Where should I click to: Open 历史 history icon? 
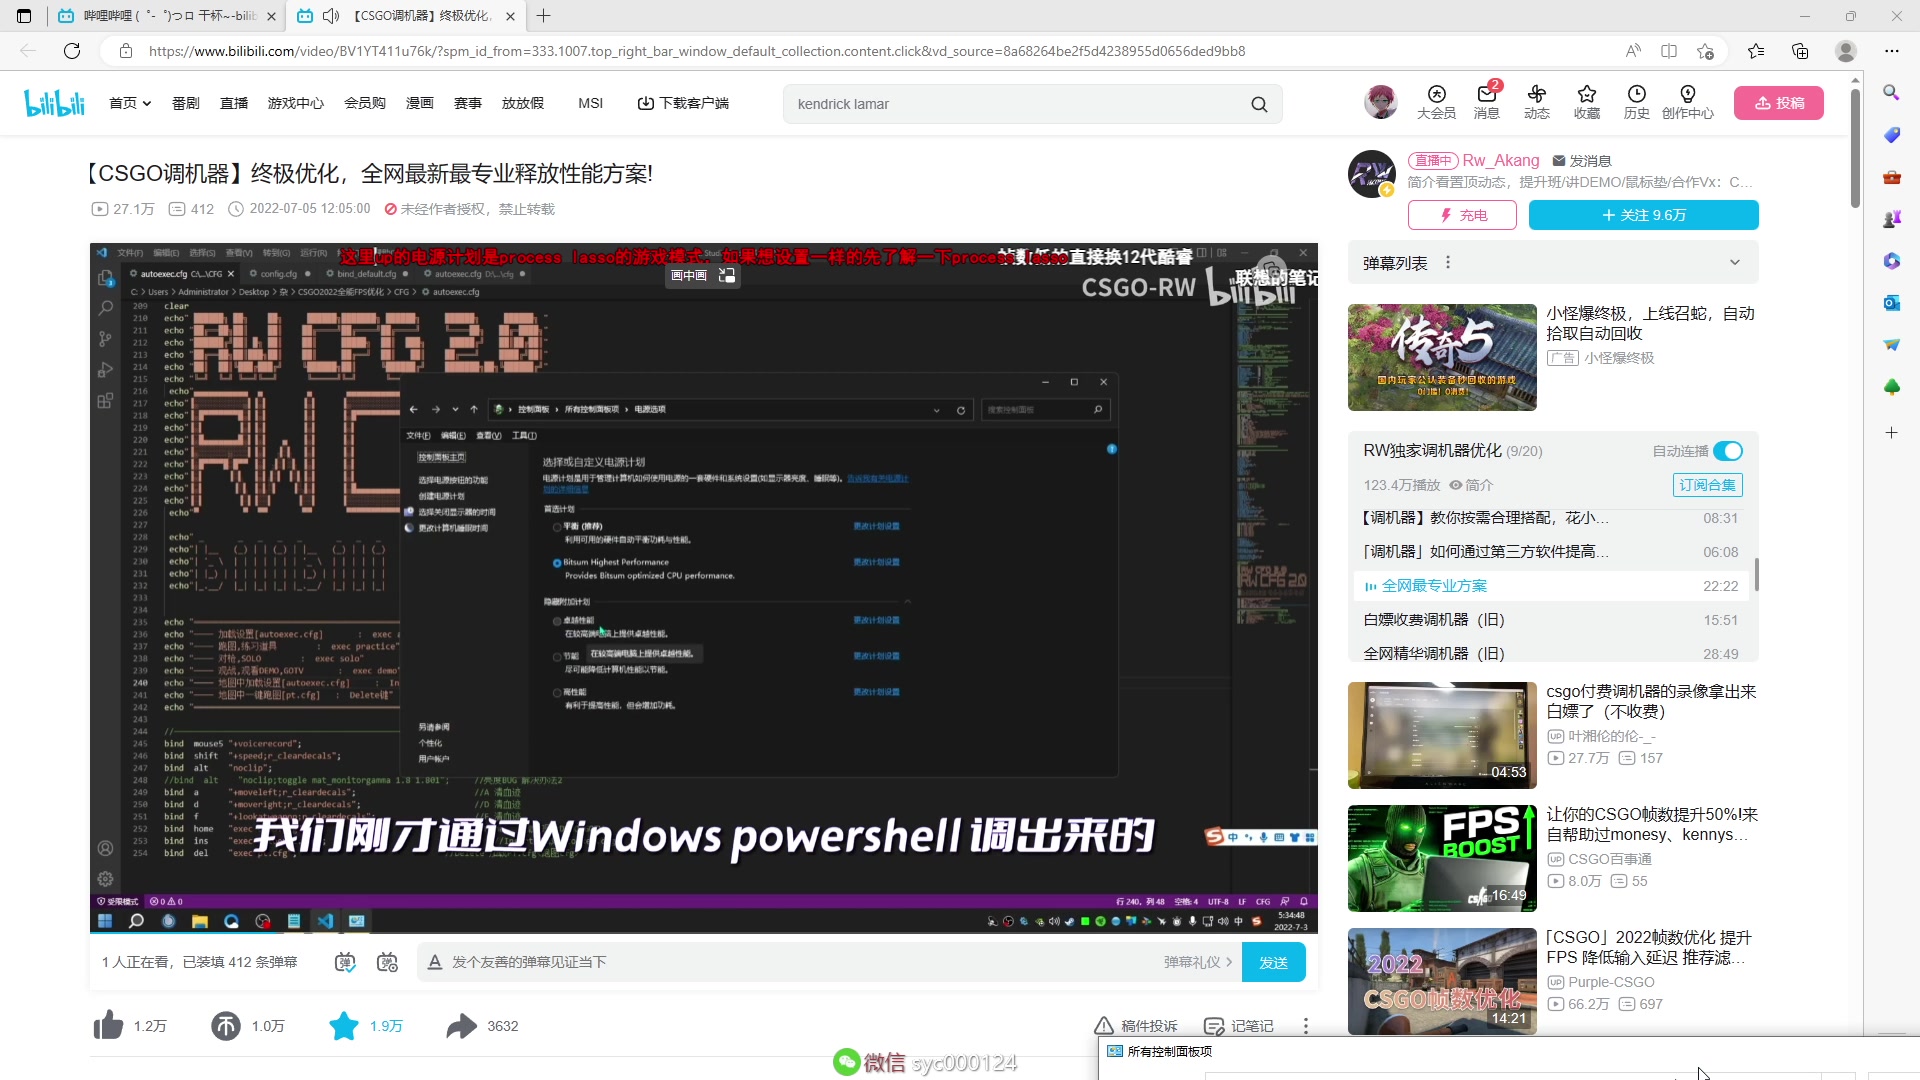coord(1636,102)
